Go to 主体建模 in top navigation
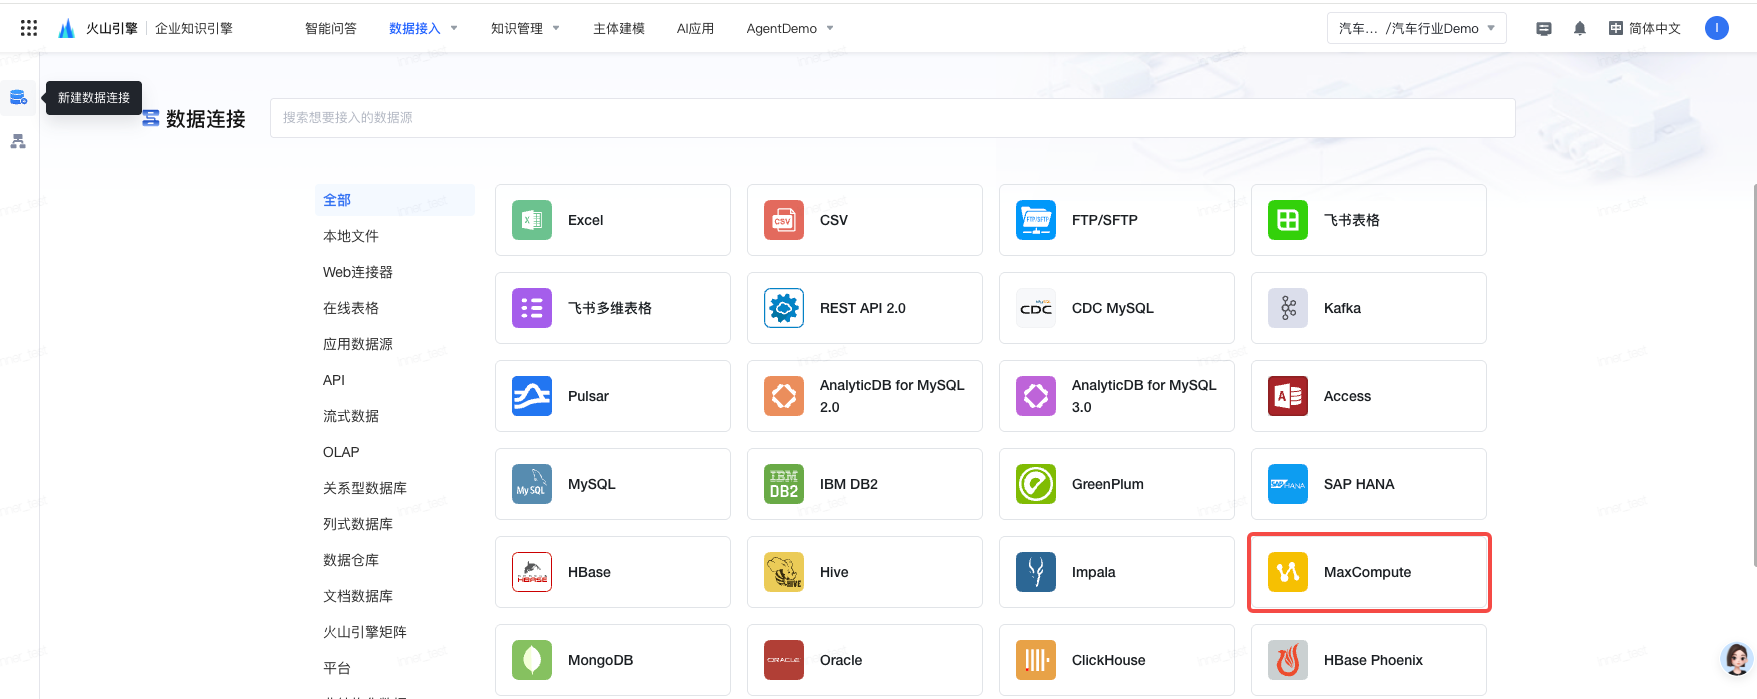 (x=619, y=28)
